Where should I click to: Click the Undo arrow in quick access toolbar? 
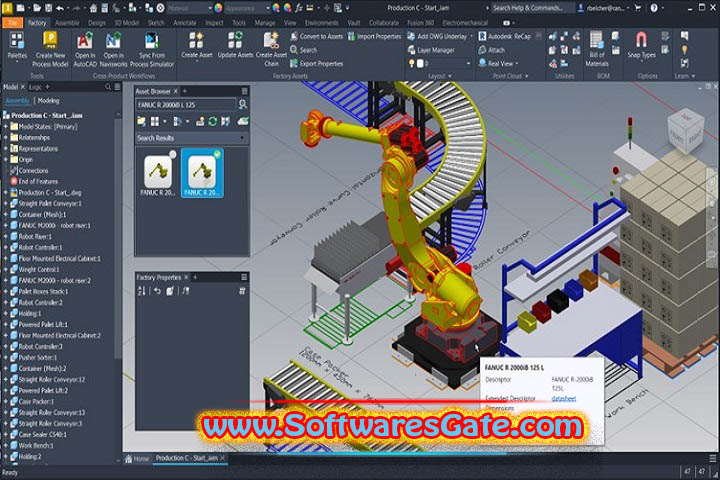point(61,8)
